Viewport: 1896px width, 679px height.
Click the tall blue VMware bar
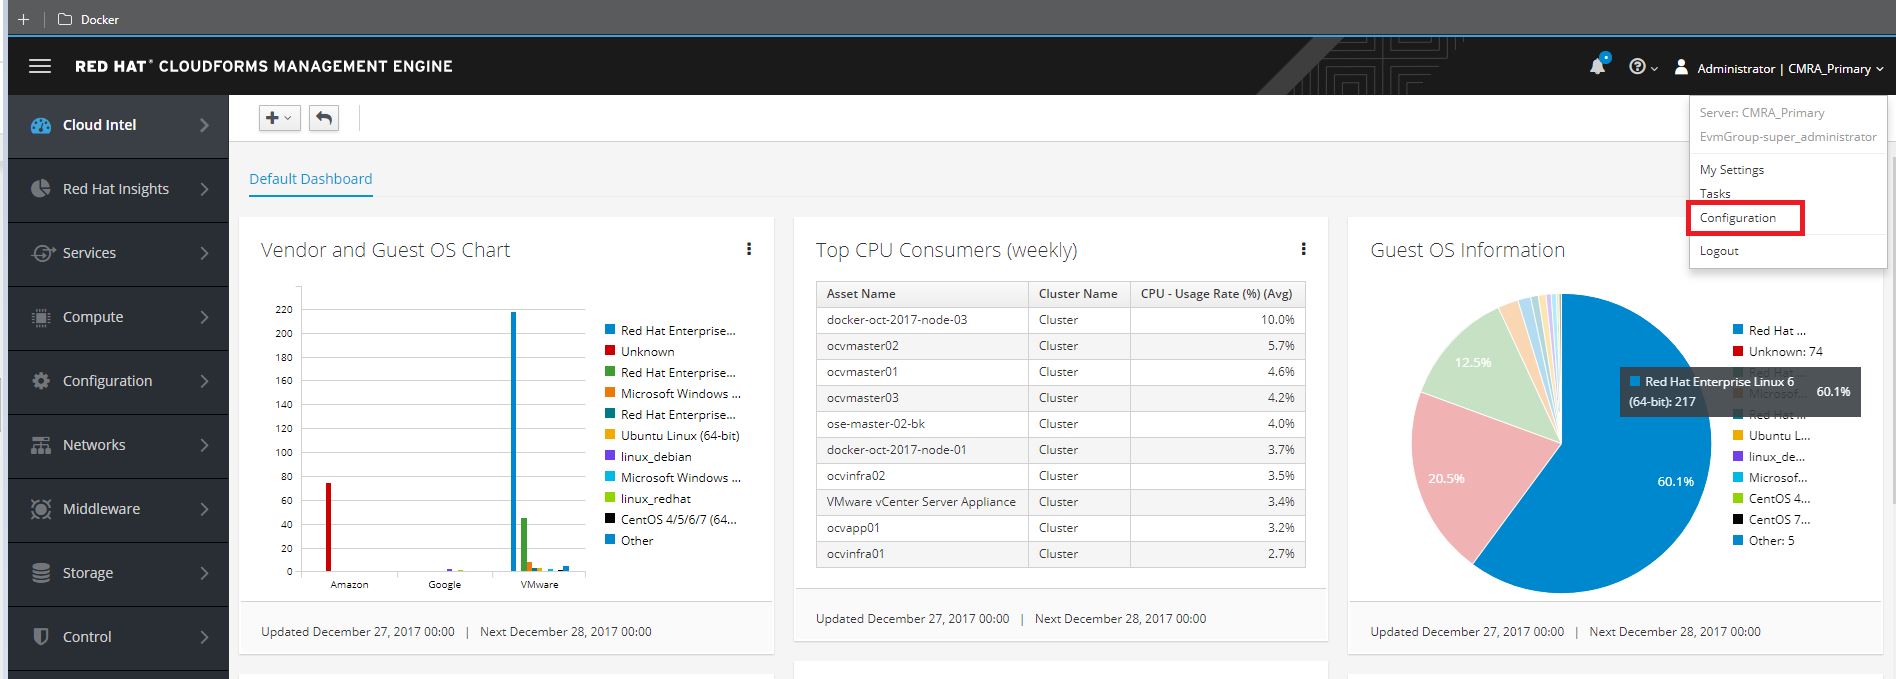[514, 441]
